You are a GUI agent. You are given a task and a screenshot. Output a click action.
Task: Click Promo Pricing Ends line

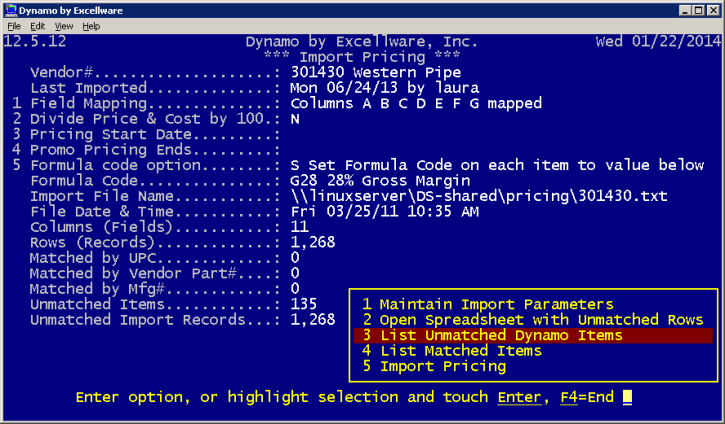coord(146,150)
